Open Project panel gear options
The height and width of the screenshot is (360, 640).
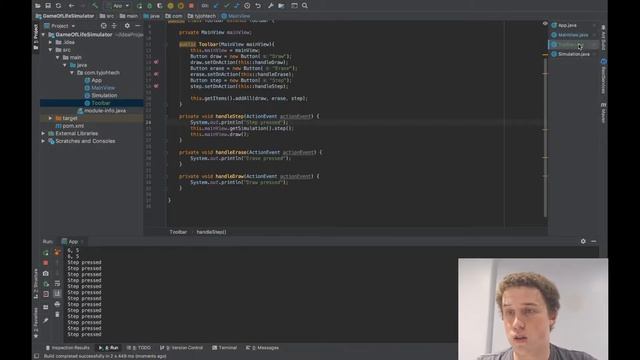coord(127,26)
